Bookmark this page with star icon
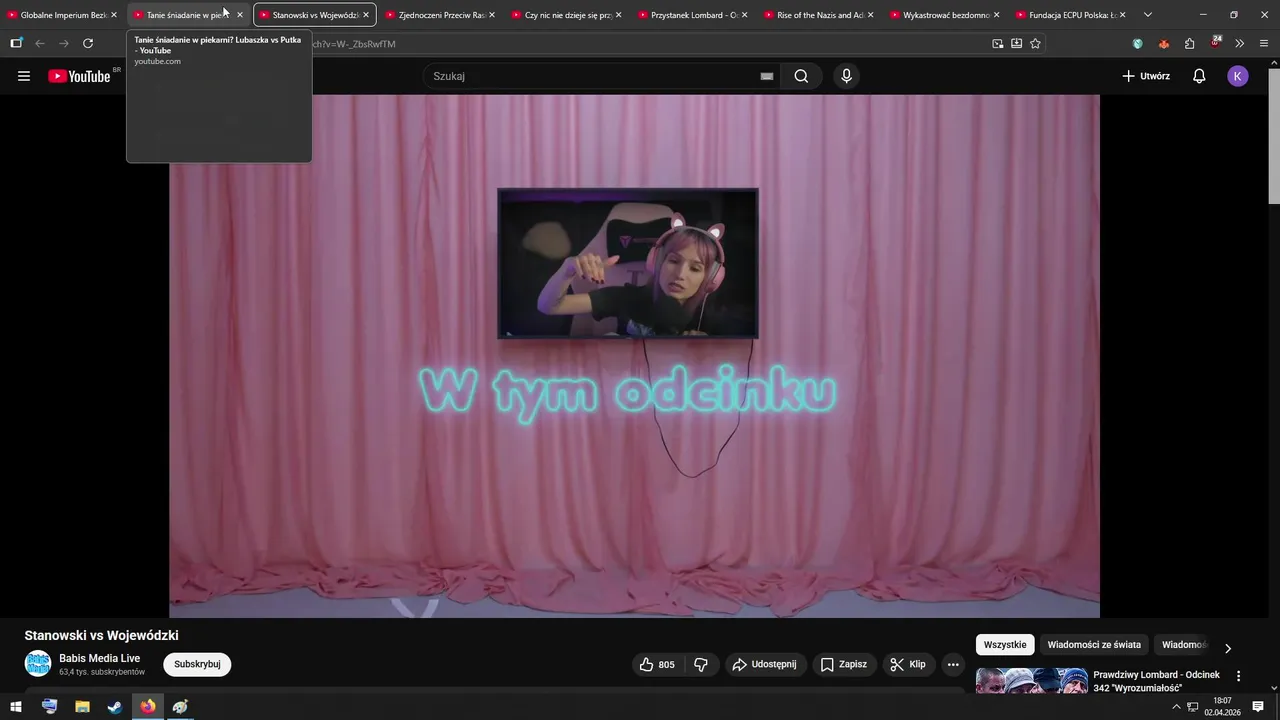The image size is (1280, 720). [1035, 43]
